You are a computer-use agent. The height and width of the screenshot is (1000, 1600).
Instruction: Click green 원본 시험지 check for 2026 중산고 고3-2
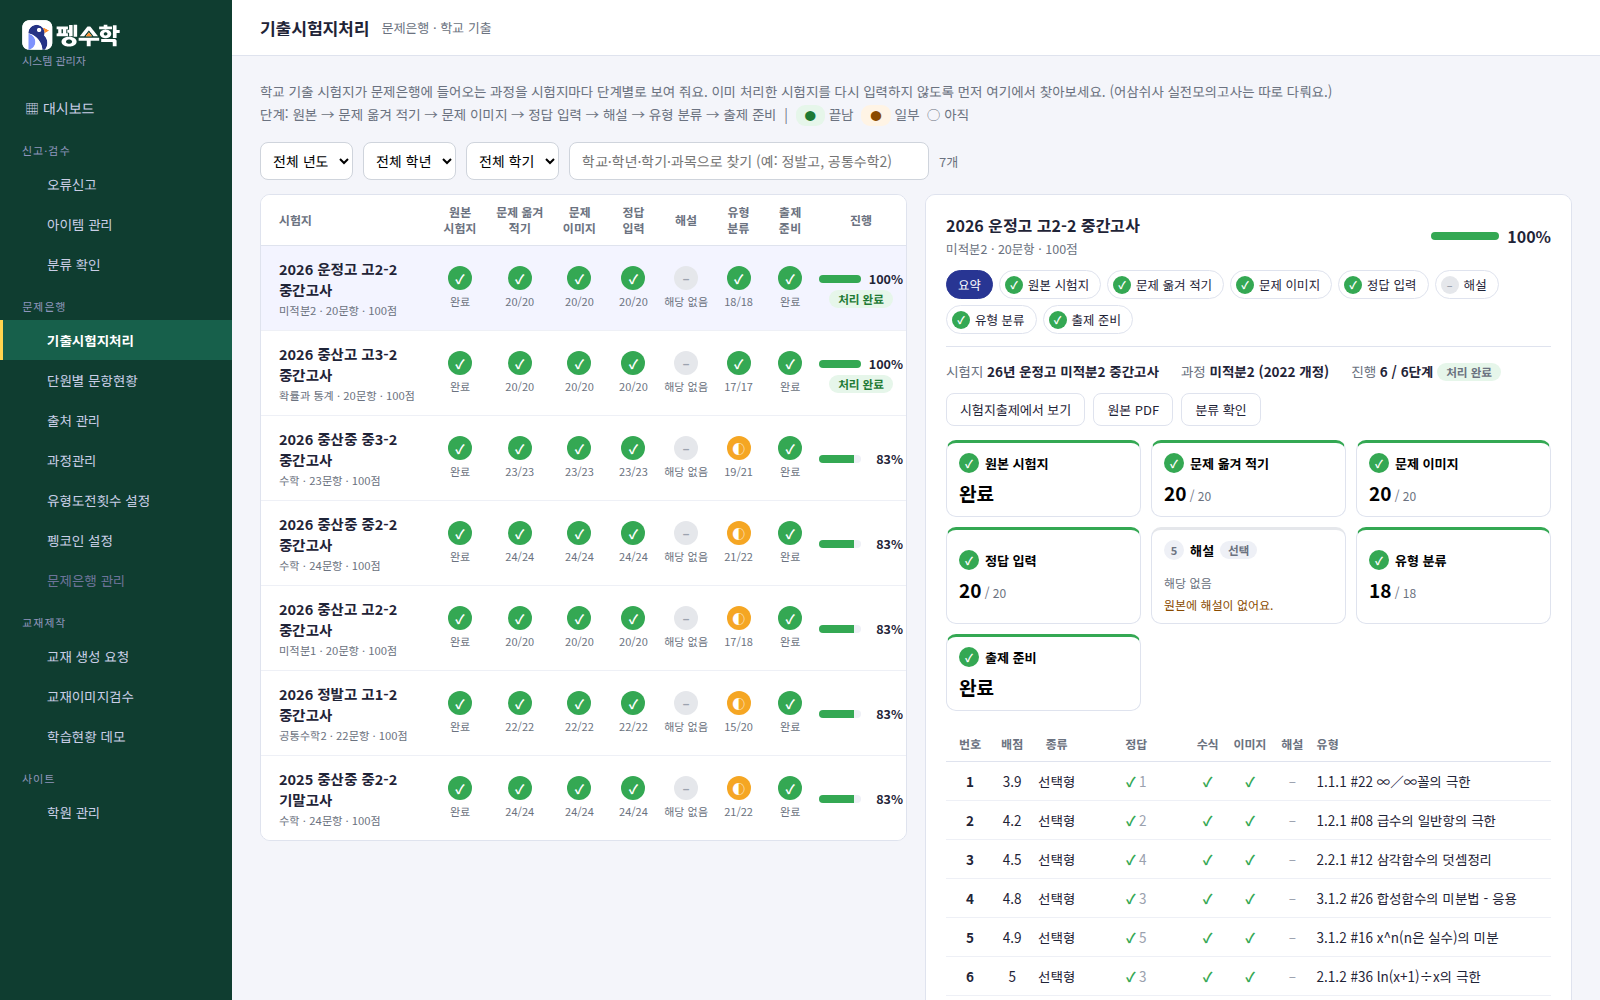coord(460,363)
